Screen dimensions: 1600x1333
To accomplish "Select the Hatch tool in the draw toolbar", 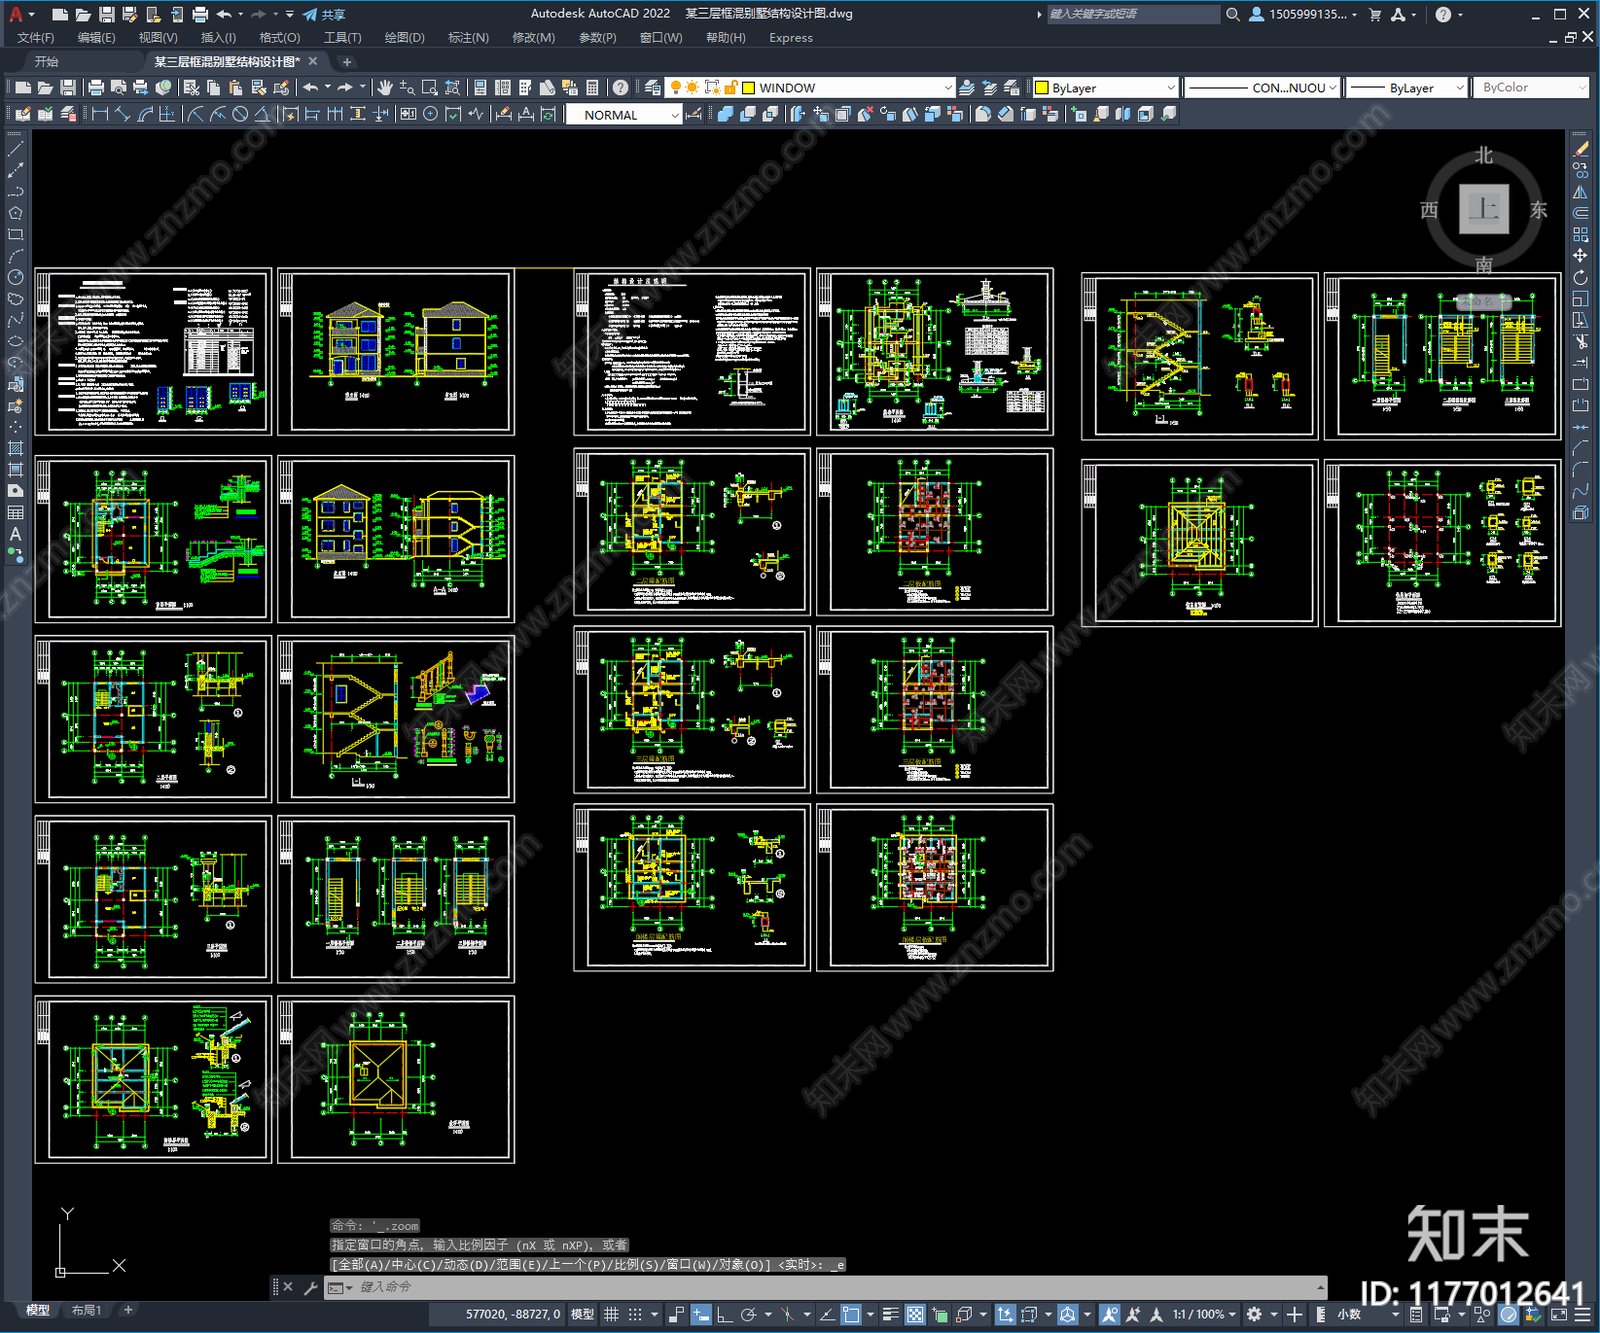I will [x=15, y=448].
